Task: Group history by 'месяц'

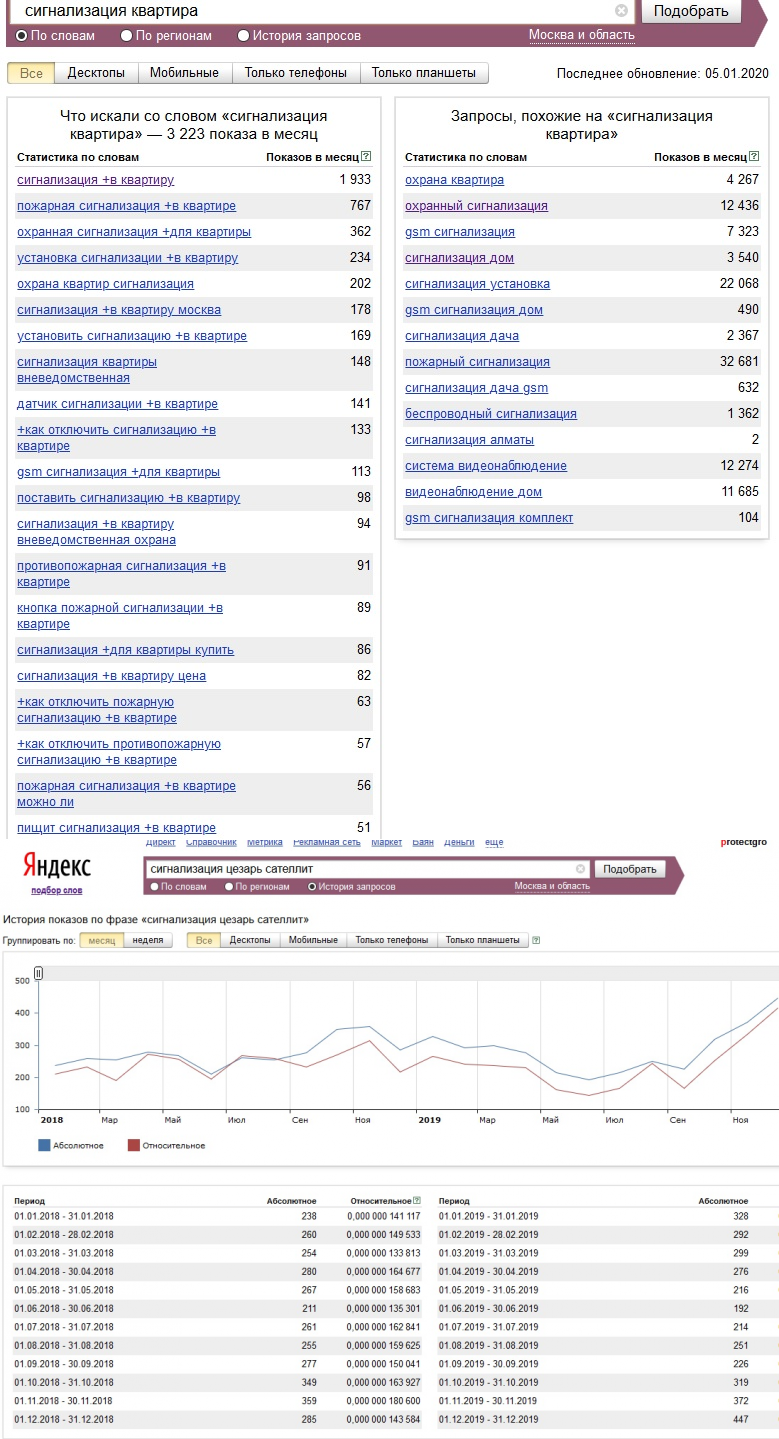Action: point(101,940)
